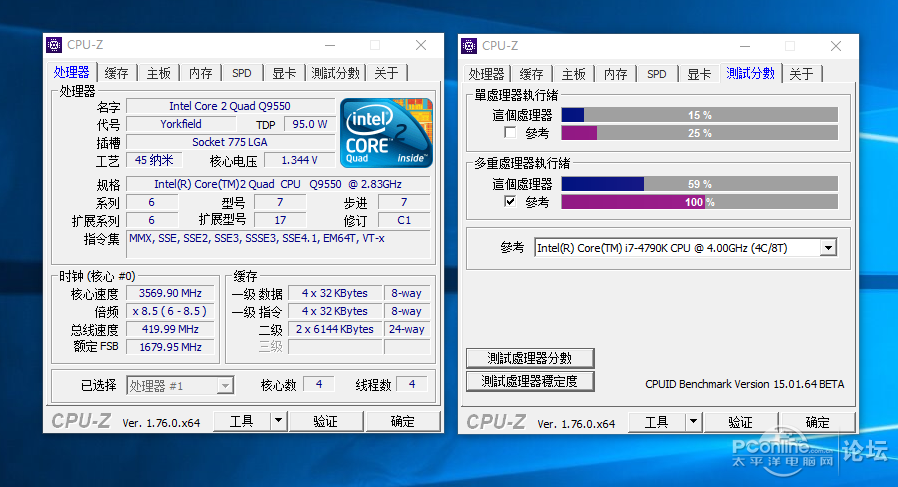Select the active 处理器 tab in left window
The width and height of the screenshot is (898, 487).
pyautogui.click(x=72, y=72)
